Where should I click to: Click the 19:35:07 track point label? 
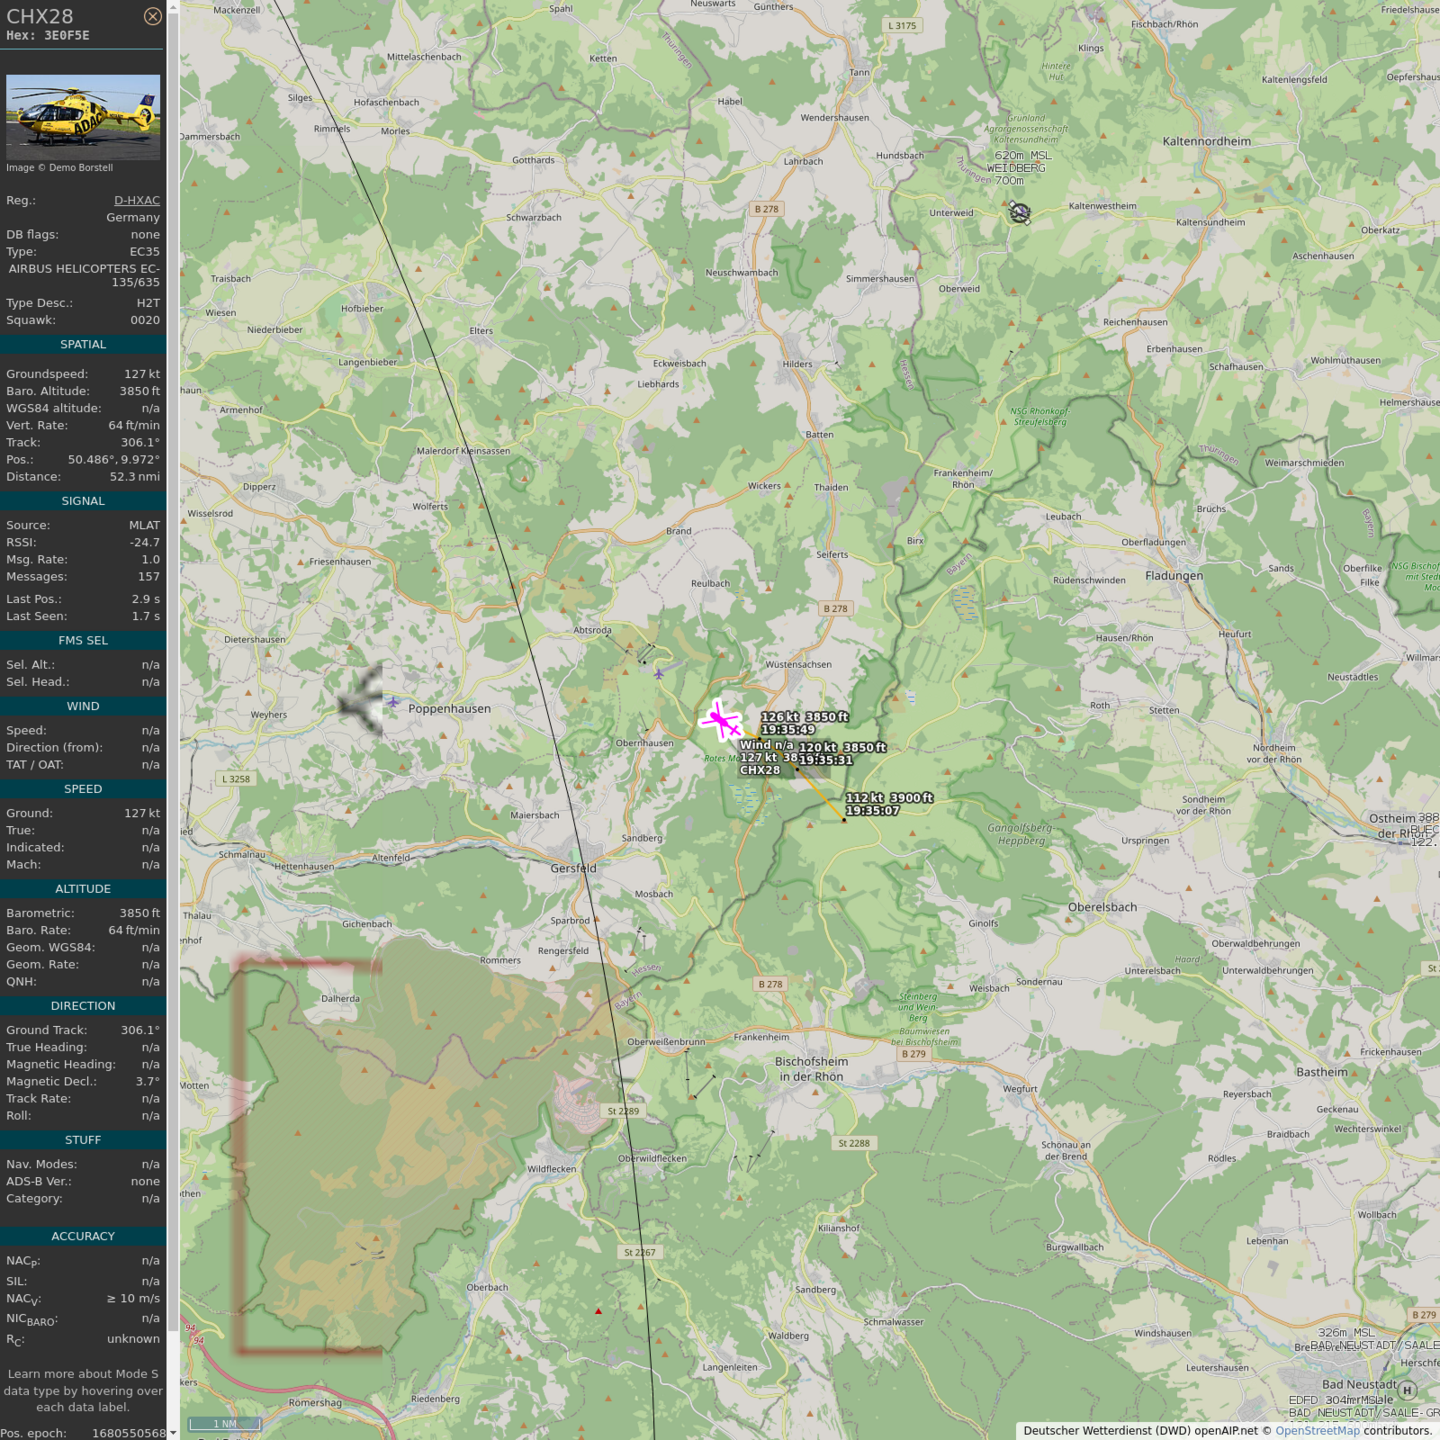872,811
